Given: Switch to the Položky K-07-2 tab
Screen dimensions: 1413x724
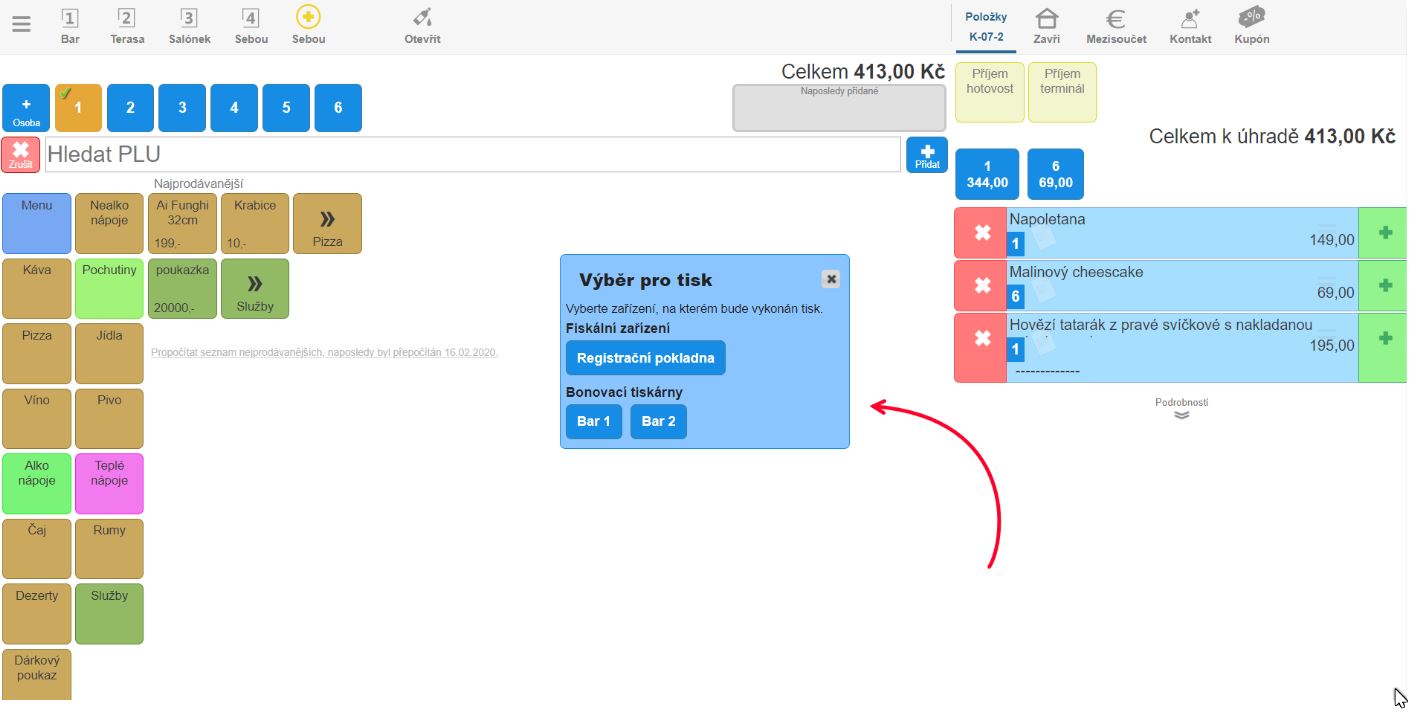Looking at the screenshot, I should click(985, 27).
